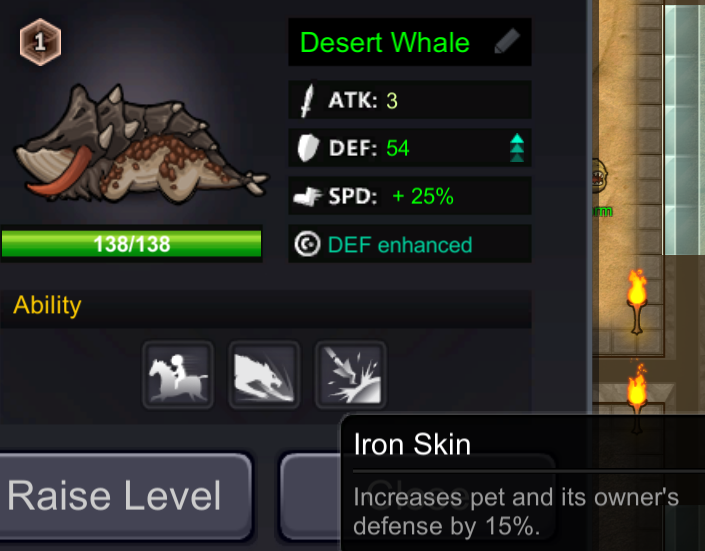The width and height of the screenshot is (705, 551).
Task: Click the DEF enhanced swirl icon
Action: click(x=308, y=244)
